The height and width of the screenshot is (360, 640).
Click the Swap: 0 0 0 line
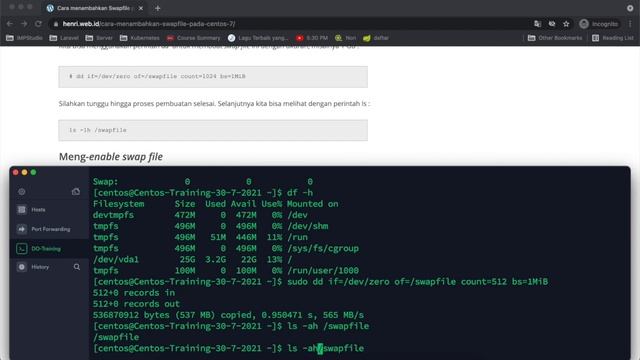click(203, 182)
